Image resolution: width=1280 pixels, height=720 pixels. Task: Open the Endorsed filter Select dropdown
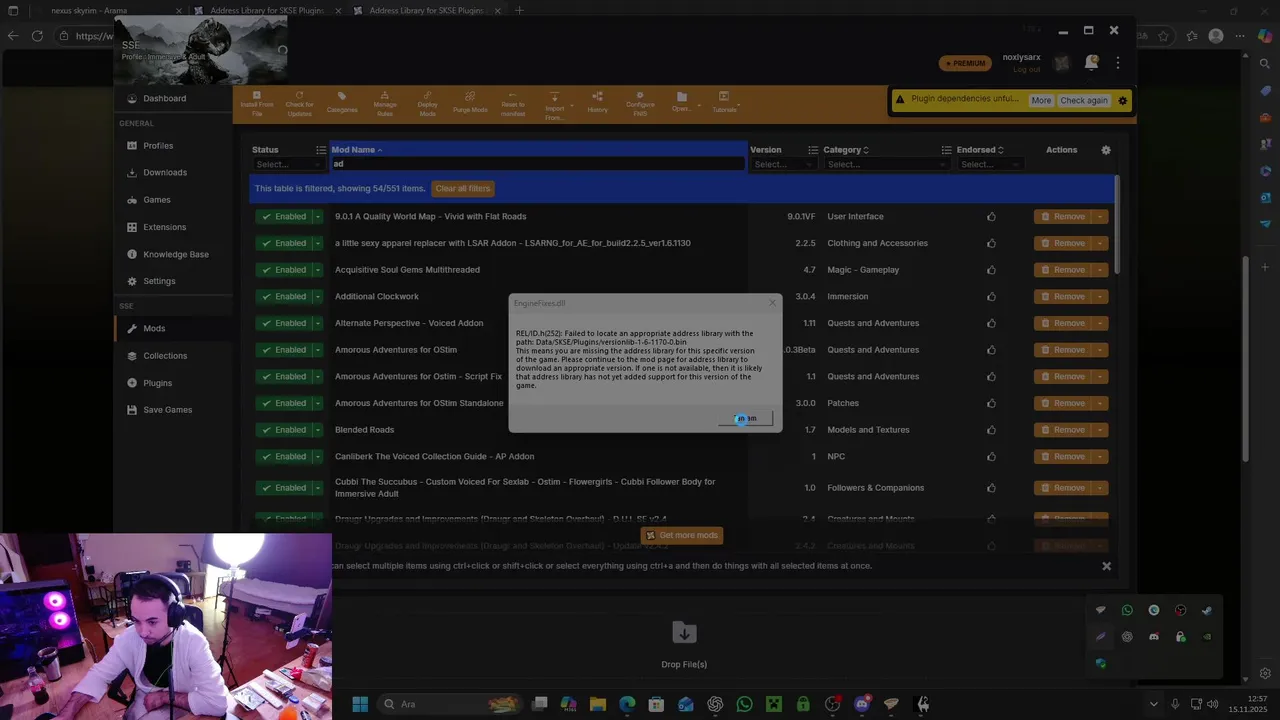989,164
